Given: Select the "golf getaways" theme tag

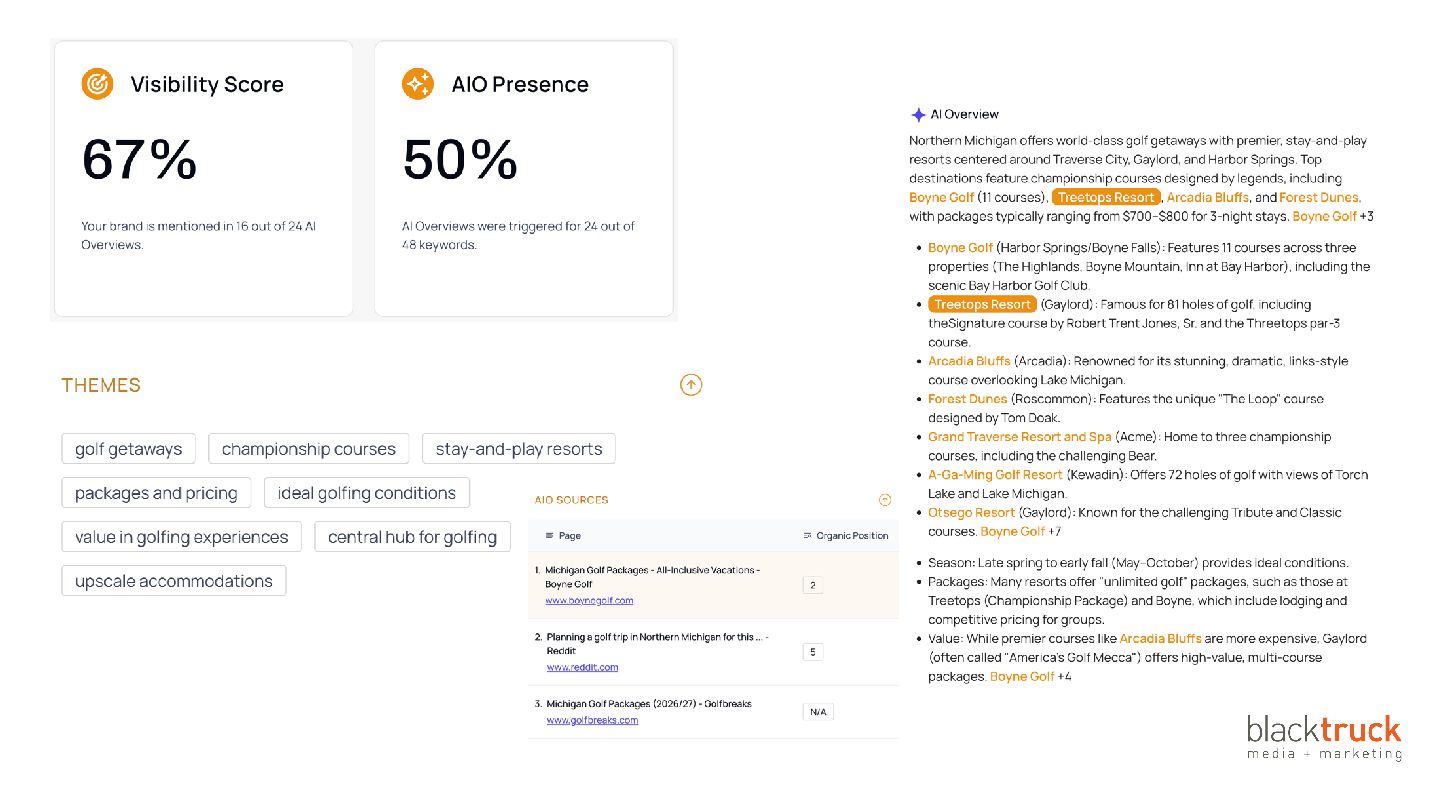Looking at the screenshot, I should point(129,449).
